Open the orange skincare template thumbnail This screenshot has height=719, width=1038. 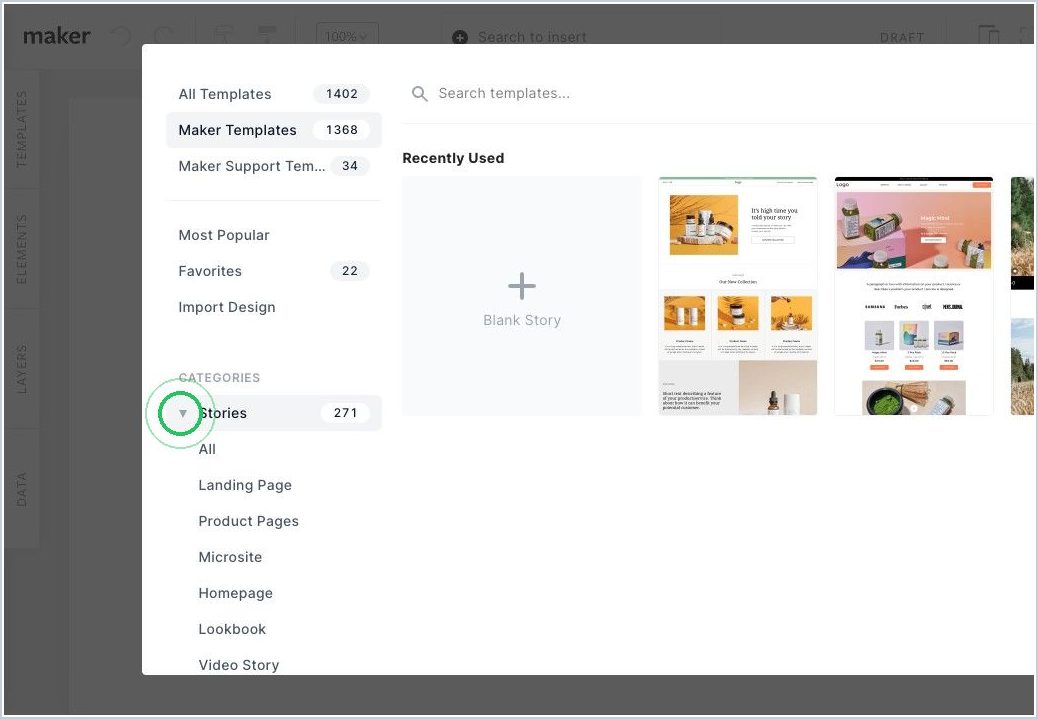tap(737, 296)
